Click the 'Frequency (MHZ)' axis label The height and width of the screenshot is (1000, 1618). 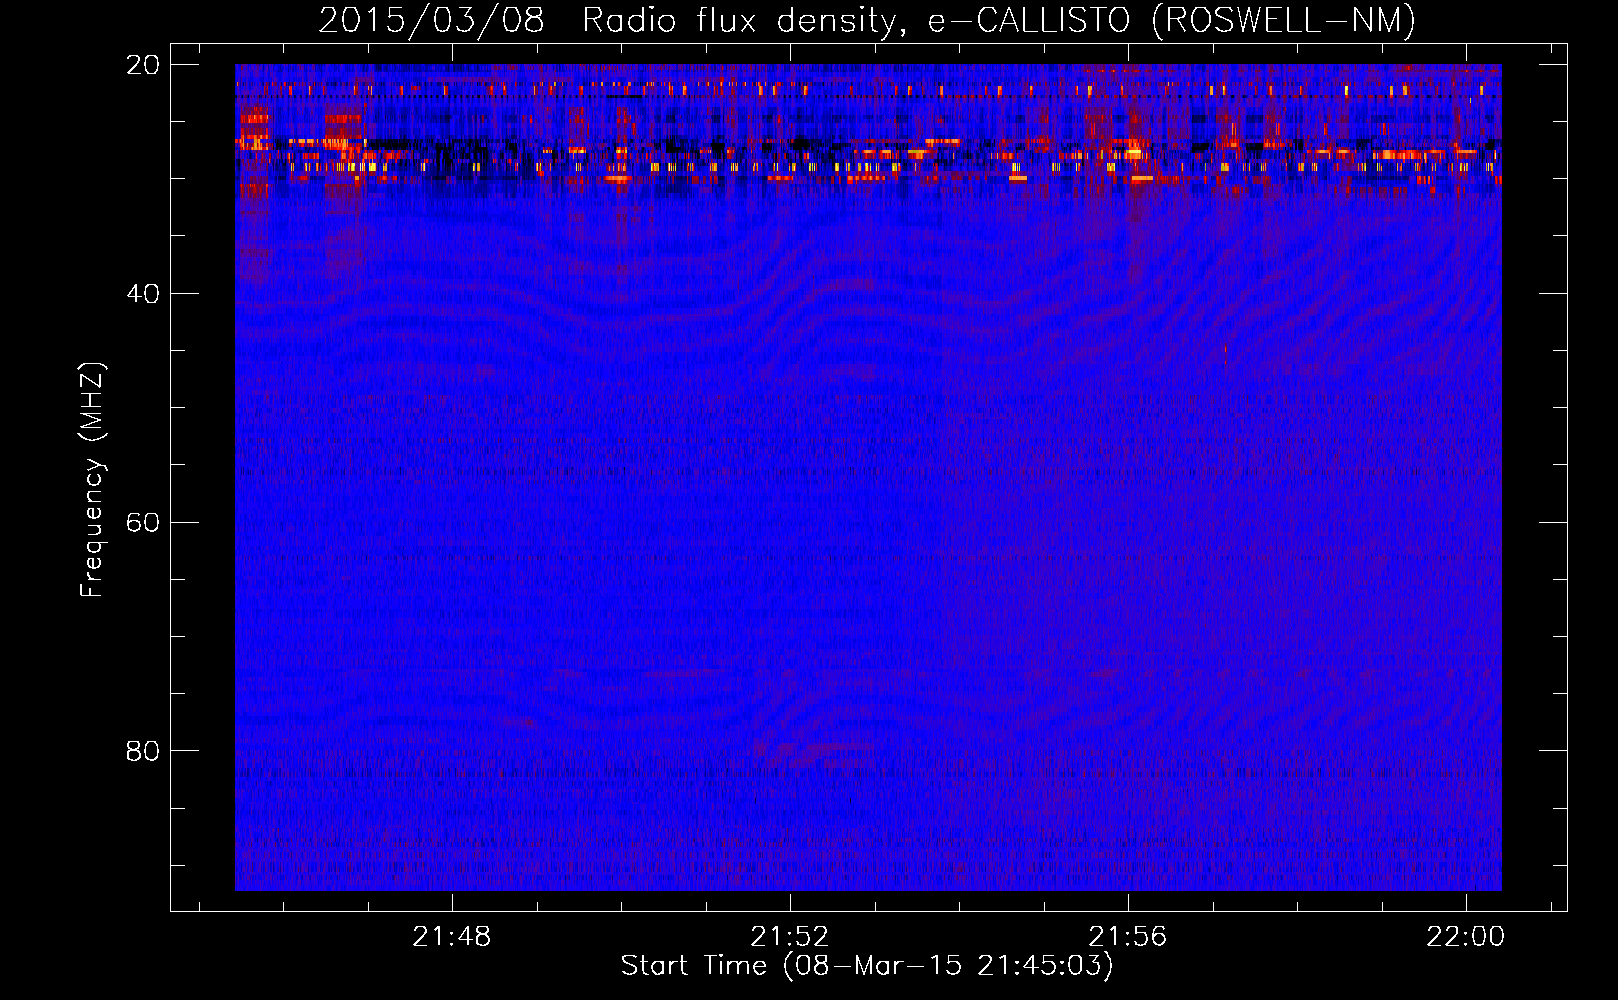(92, 480)
